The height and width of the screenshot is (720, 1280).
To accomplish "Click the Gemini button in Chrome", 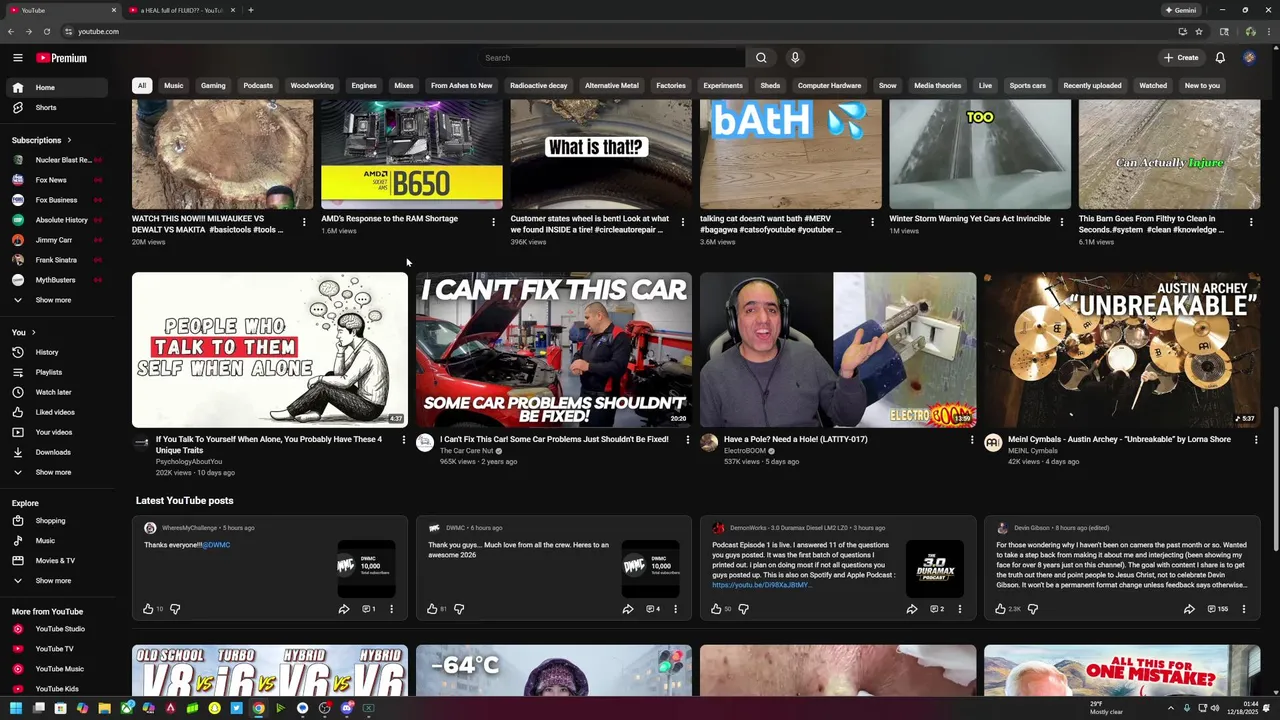I will (1180, 10).
